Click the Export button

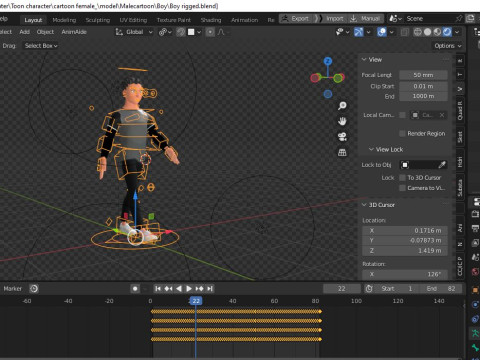[x=295, y=19]
